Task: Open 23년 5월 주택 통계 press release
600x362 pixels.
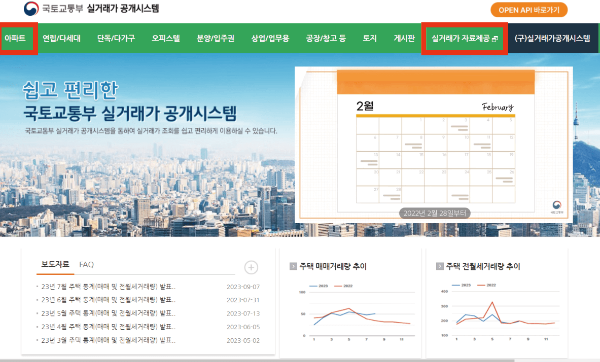Action: coord(108,313)
